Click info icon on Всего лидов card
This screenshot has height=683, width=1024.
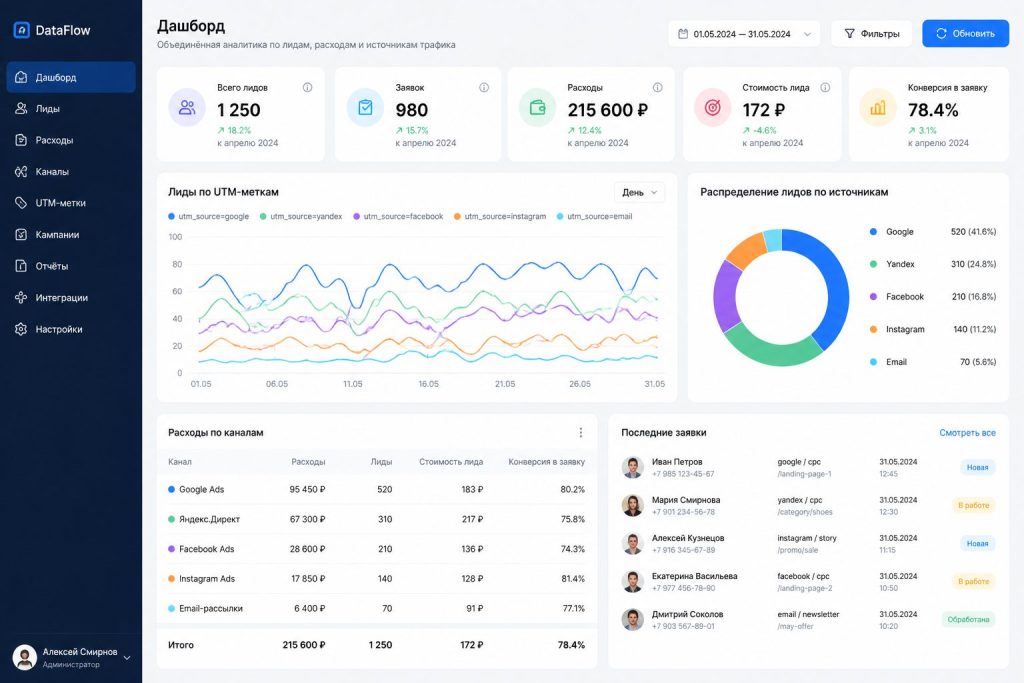tap(307, 87)
